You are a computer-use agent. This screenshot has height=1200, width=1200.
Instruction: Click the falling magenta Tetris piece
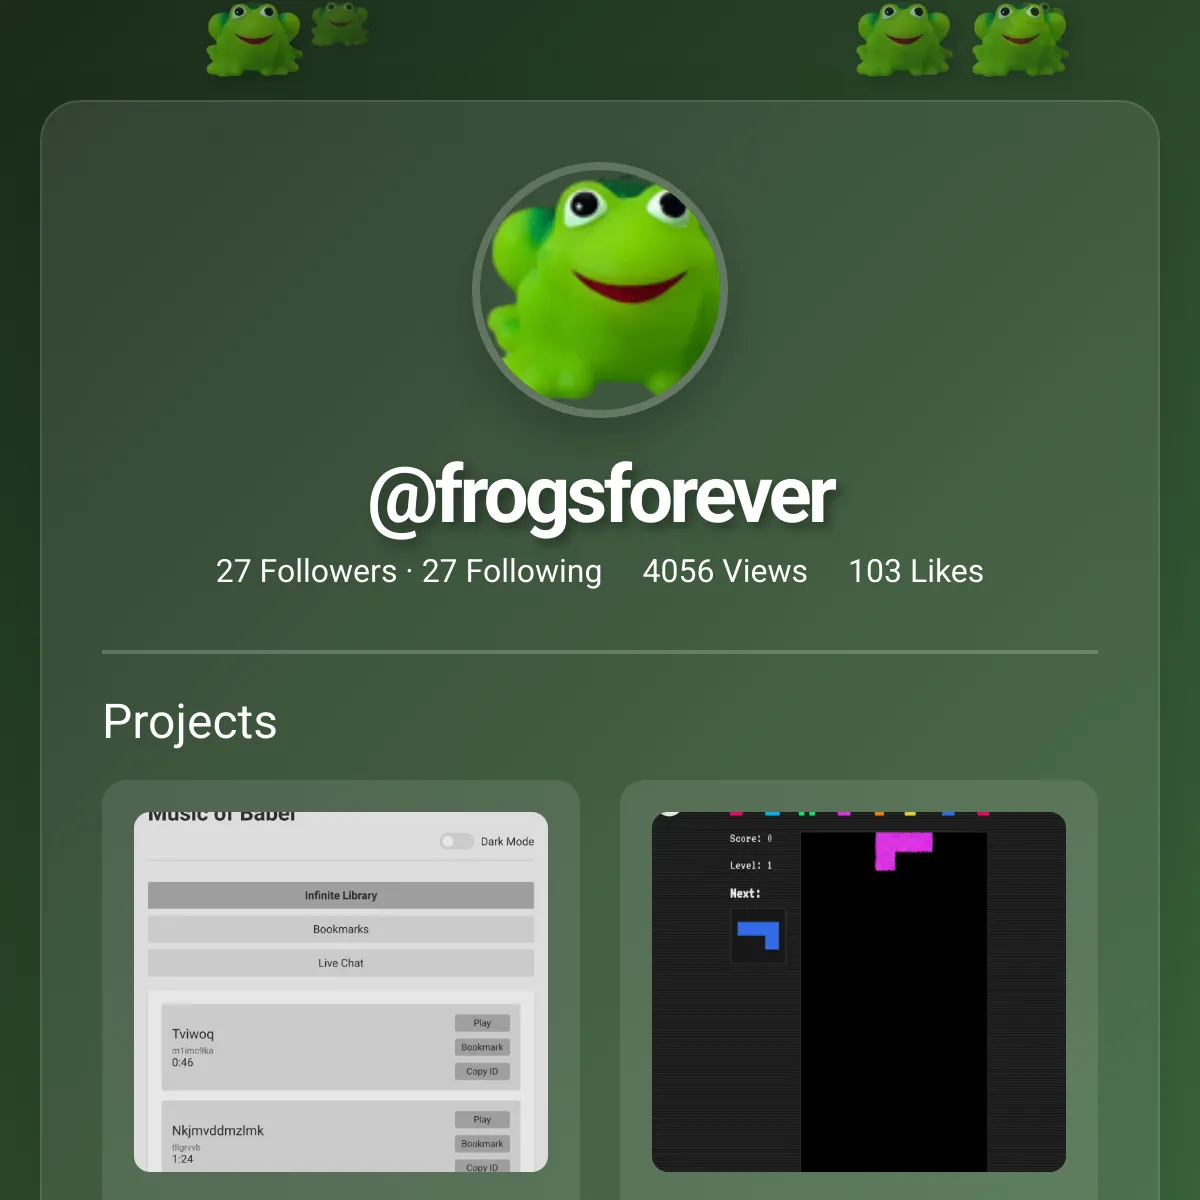click(x=904, y=851)
